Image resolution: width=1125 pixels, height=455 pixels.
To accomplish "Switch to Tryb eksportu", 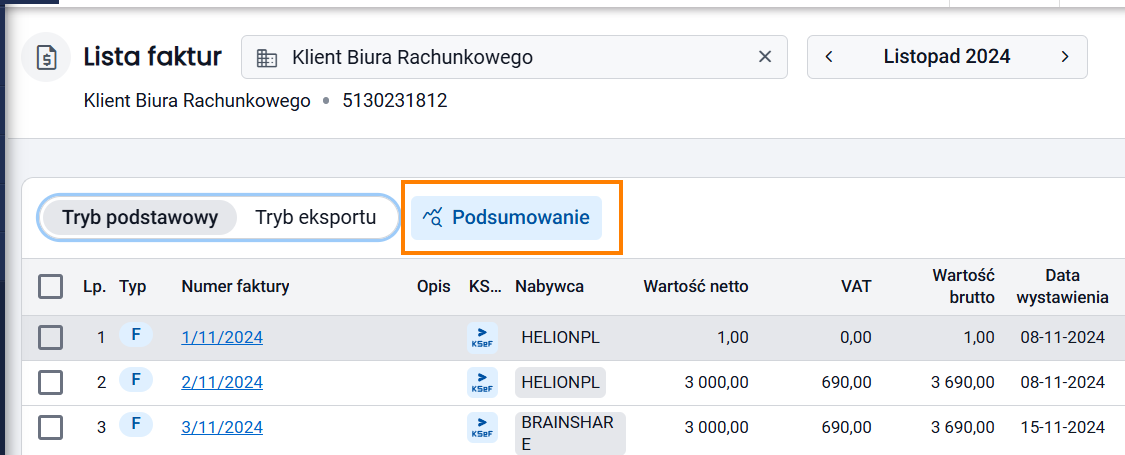I will tap(316, 217).
